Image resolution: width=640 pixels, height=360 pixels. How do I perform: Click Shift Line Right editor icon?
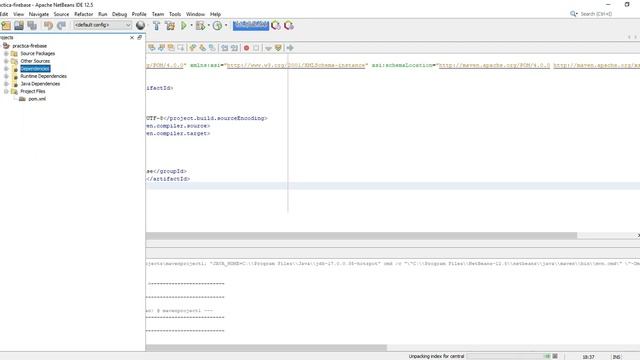coord(234,48)
